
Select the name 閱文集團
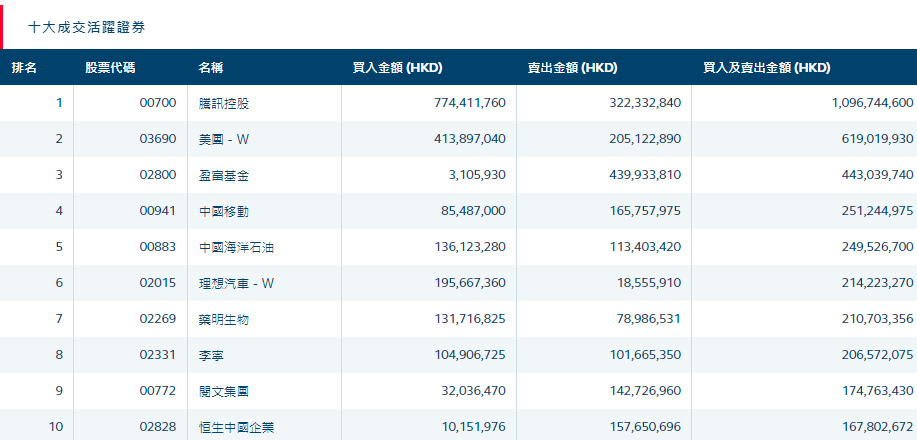coord(224,391)
